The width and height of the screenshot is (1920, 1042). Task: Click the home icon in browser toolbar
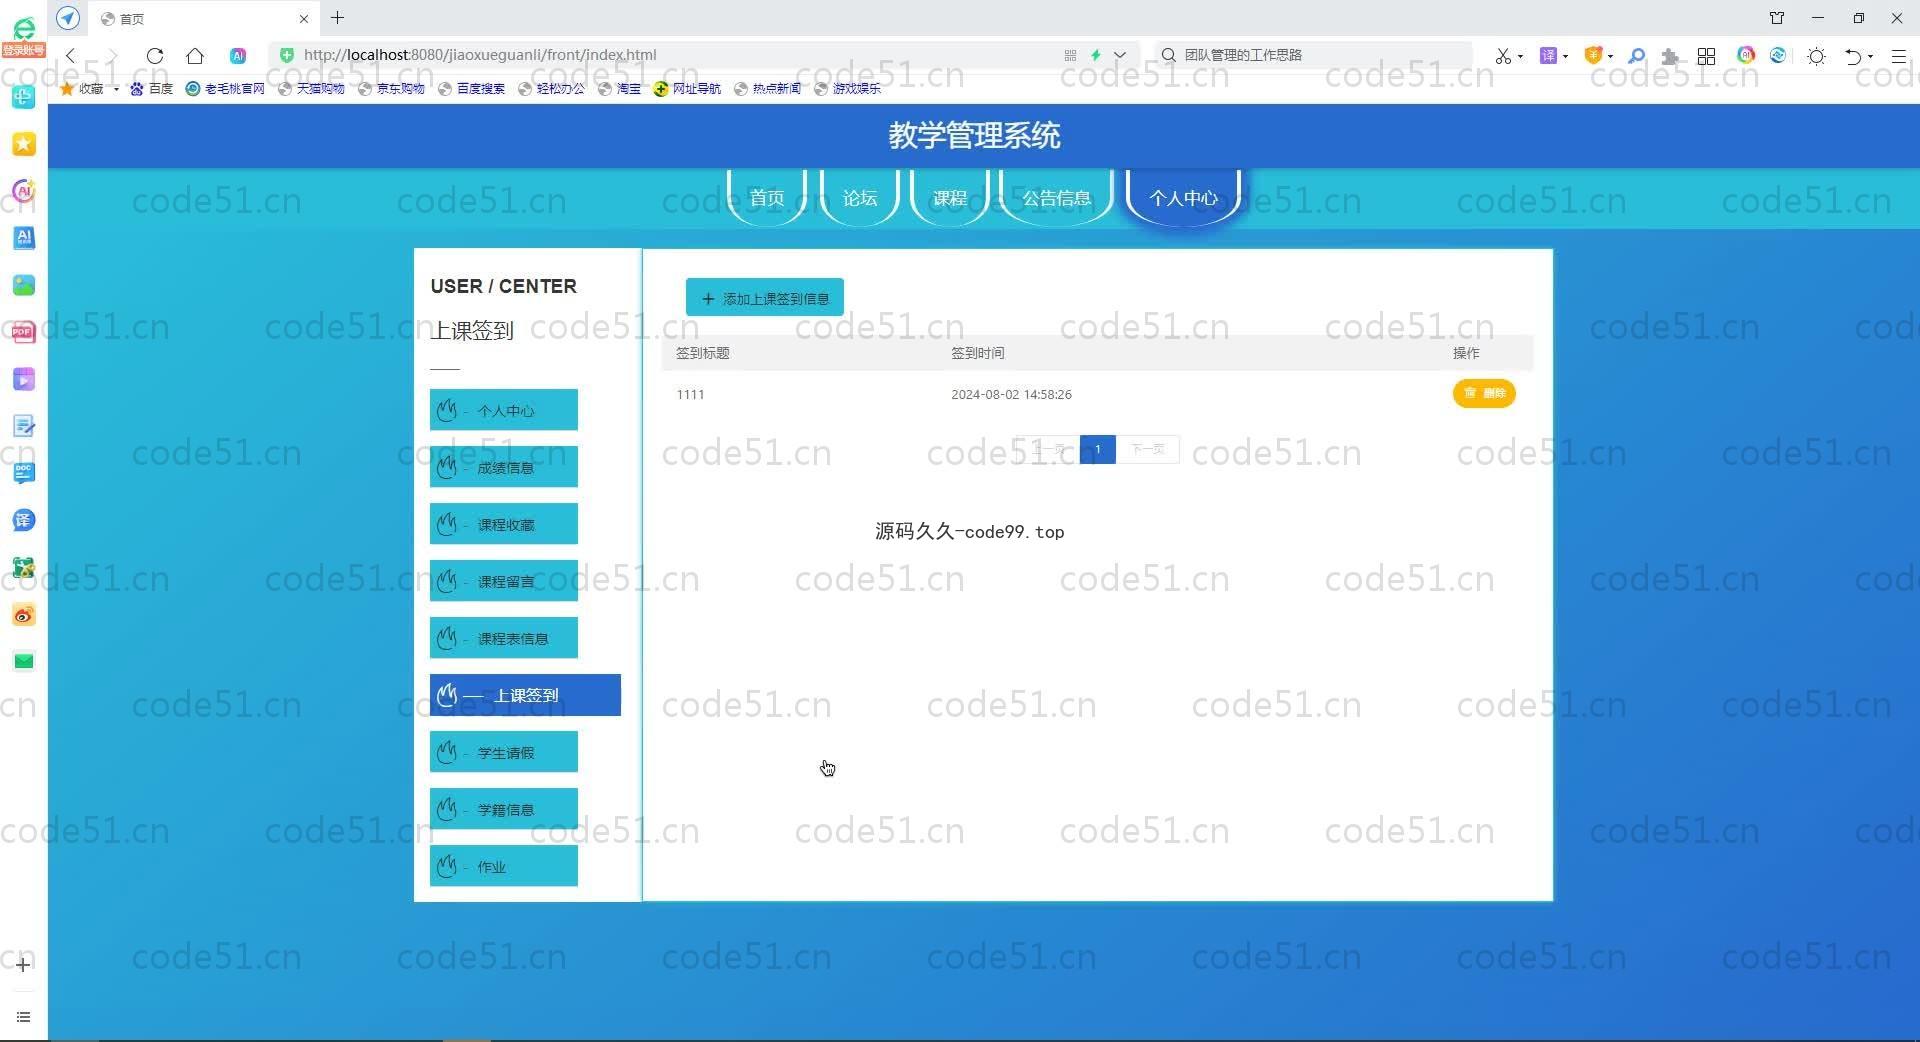pos(195,56)
